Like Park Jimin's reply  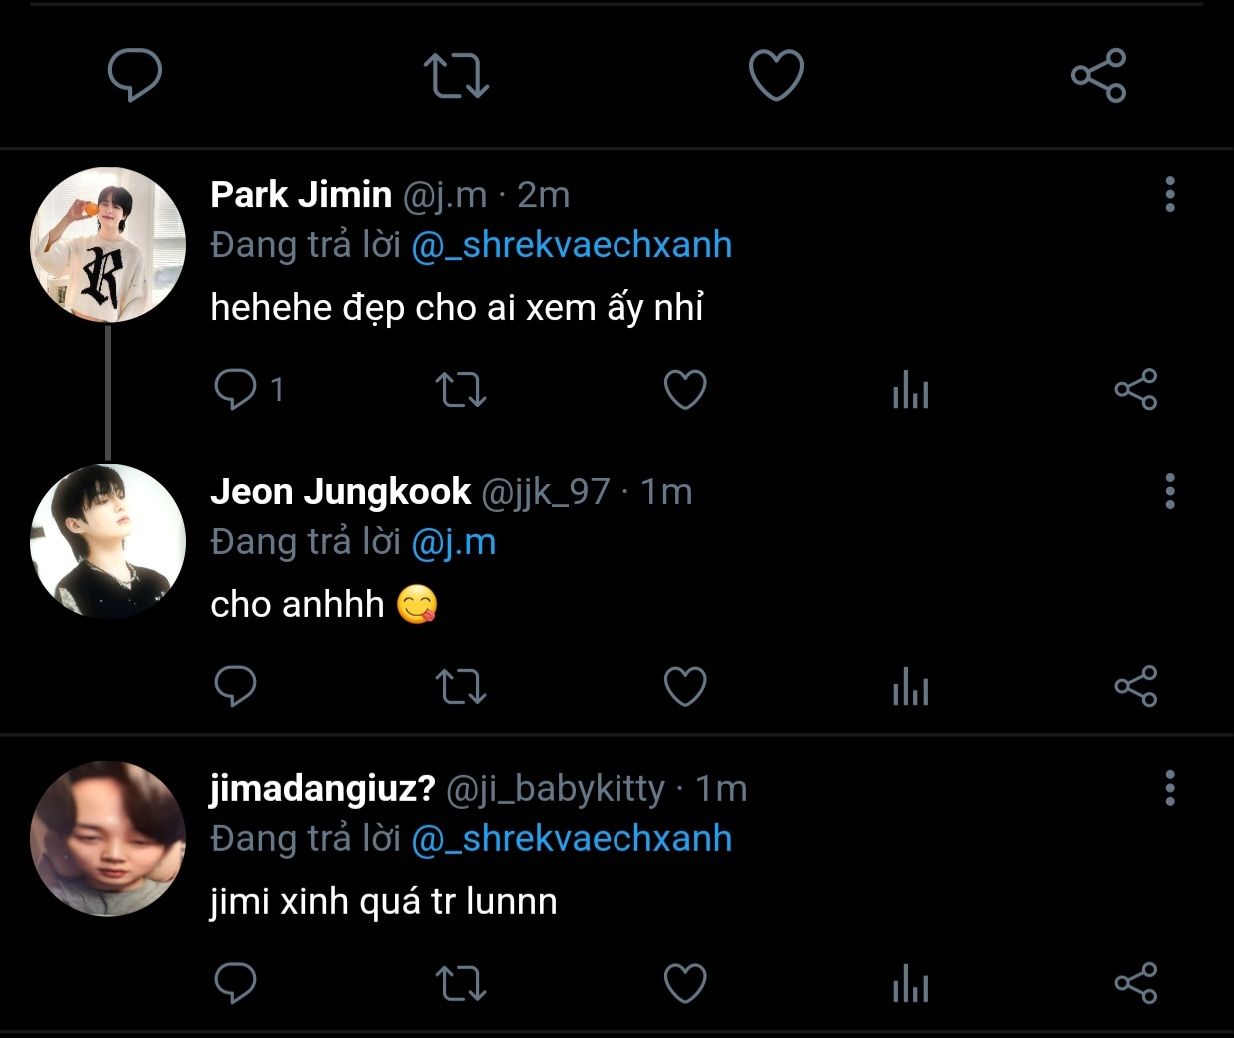point(685,389)
